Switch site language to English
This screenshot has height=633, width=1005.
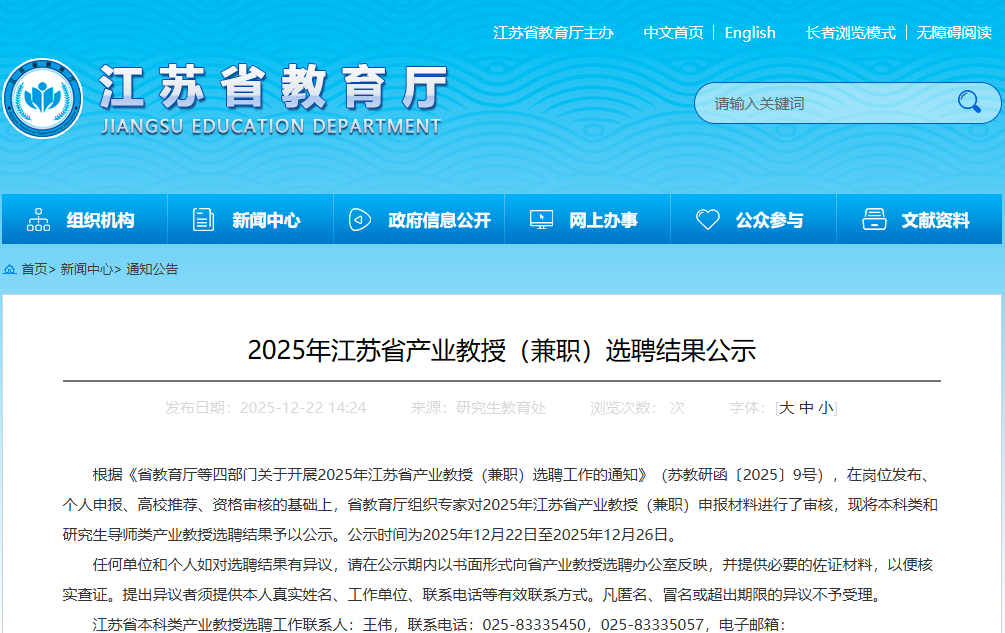click(x=750, y=33)
